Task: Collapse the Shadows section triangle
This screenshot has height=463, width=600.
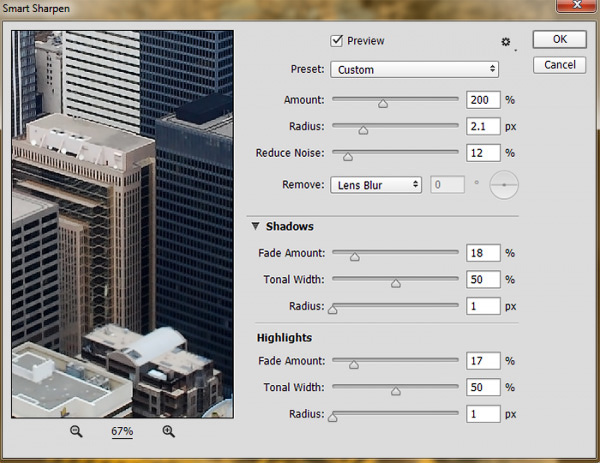Action: tap(255, 226)
